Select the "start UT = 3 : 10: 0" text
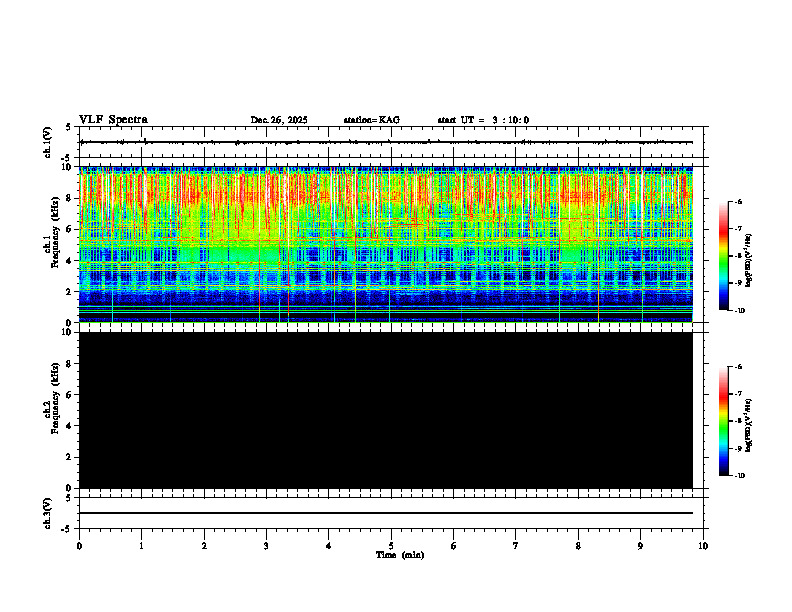Image resolution: width=792 pixels, height=612 pixels. pyautogui.click(x=483, y=120)
